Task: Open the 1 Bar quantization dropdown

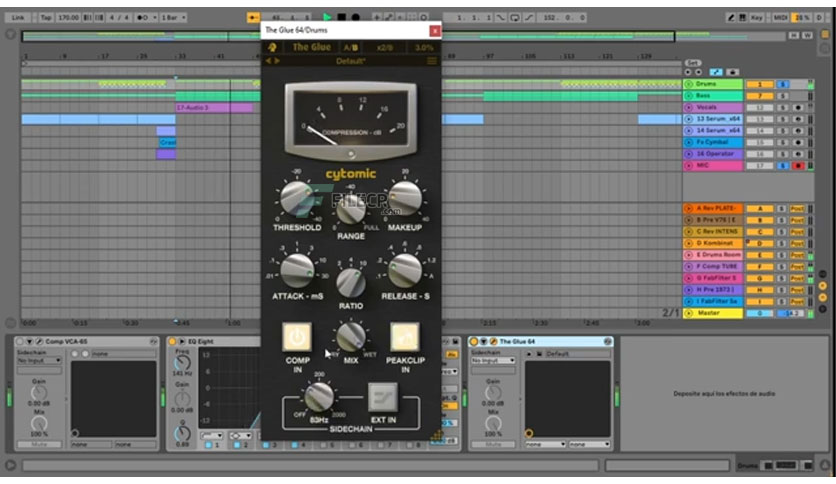Action: [174, 18]
